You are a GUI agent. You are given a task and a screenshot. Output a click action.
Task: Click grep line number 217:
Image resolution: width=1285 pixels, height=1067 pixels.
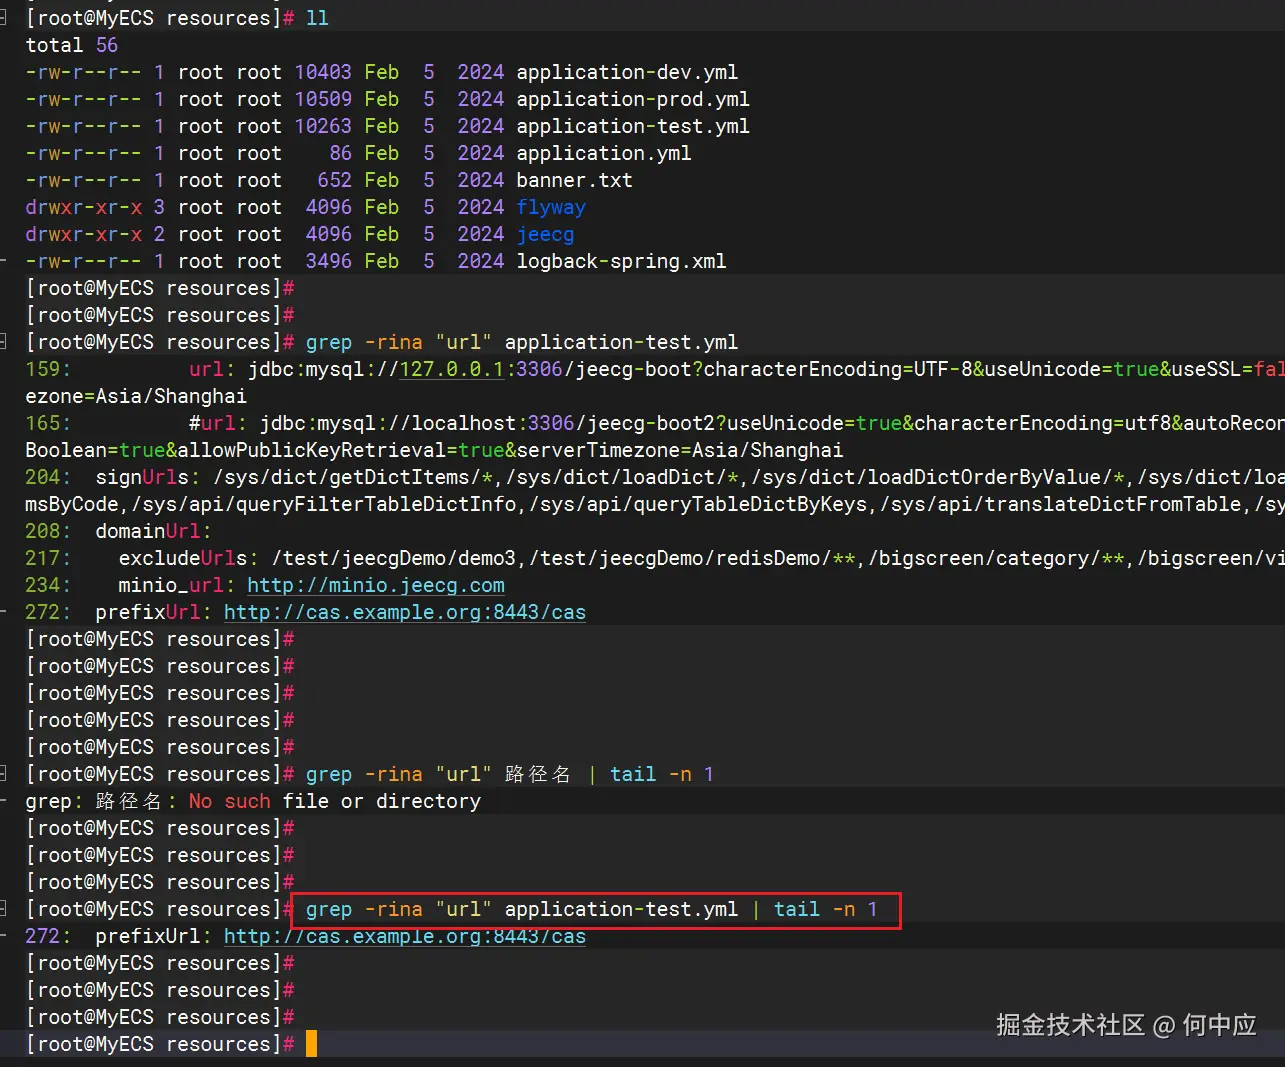pyautogui.click(x=48, y=558)
